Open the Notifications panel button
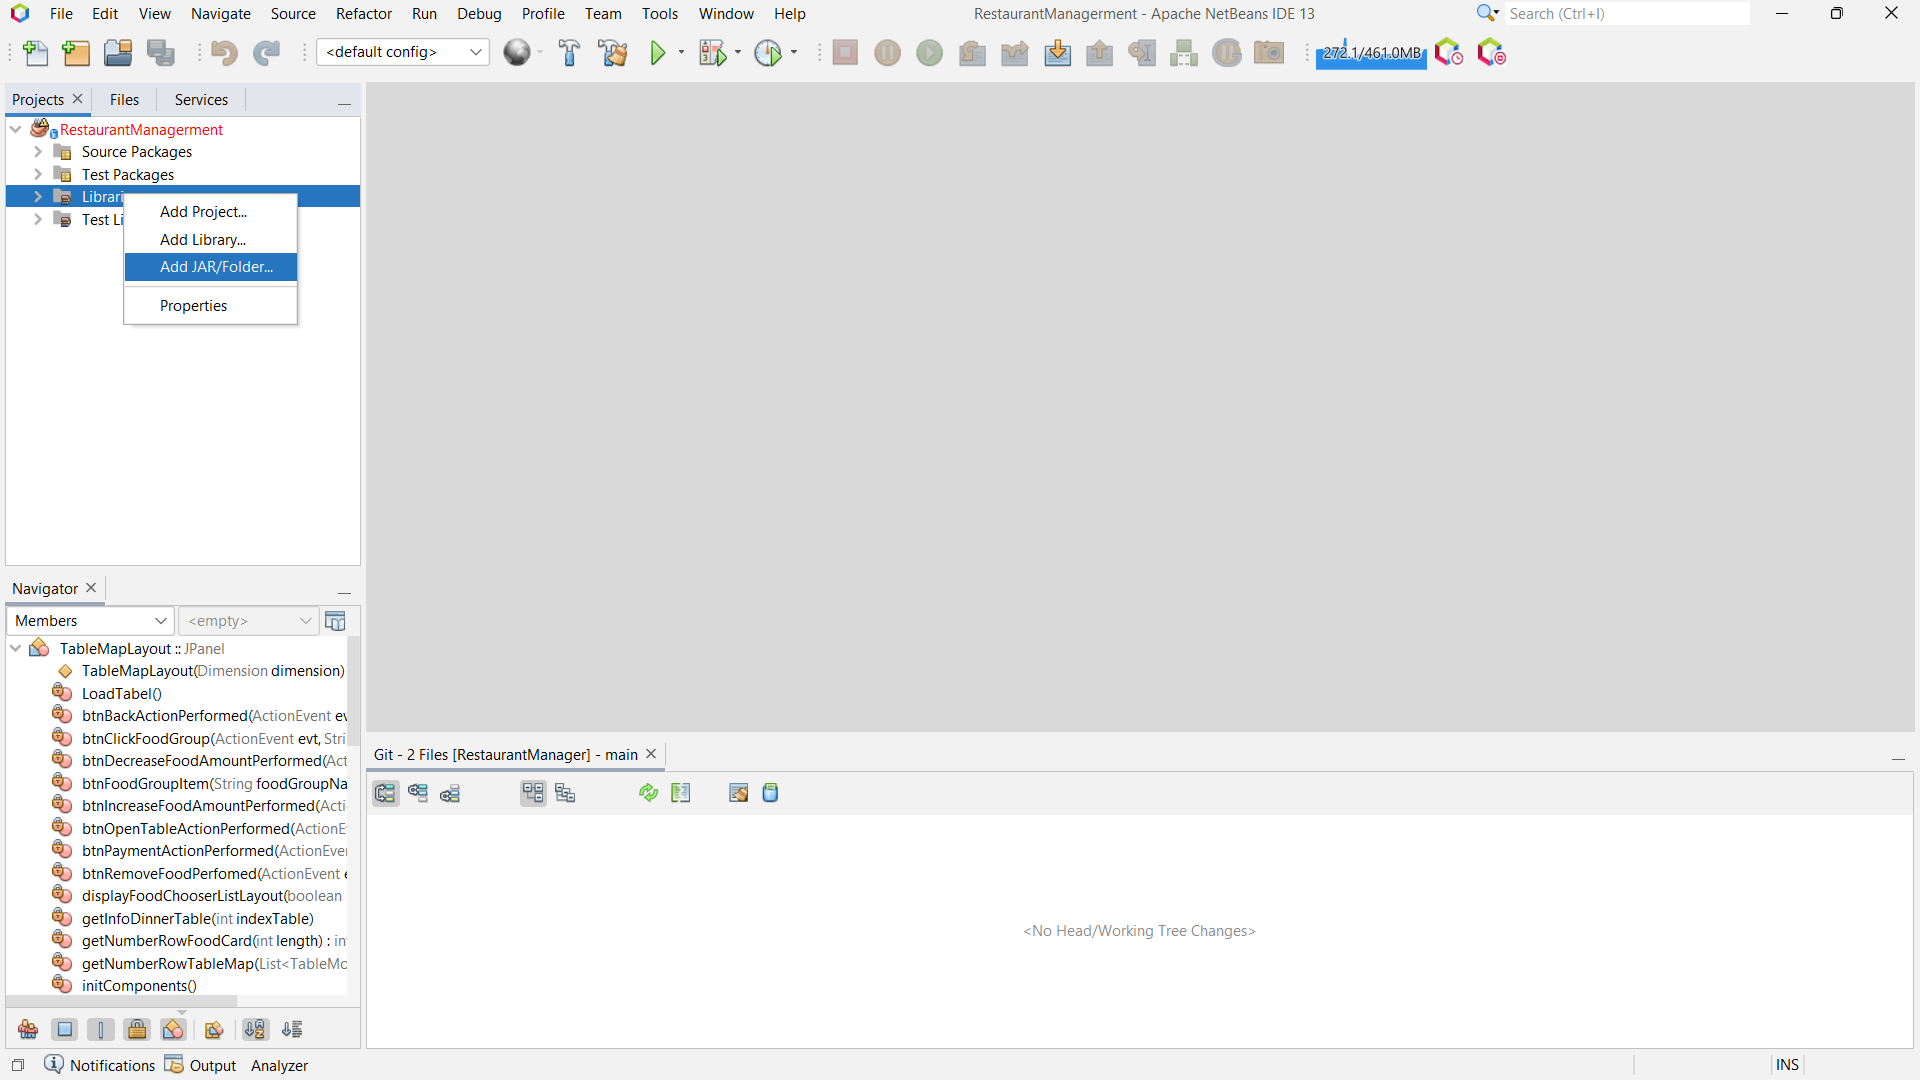 (x=100, y=1065)
